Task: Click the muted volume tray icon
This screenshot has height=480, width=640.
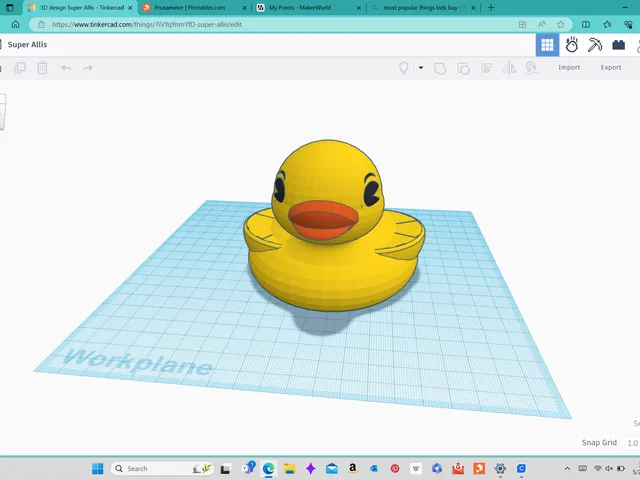Action: point(609,469)
